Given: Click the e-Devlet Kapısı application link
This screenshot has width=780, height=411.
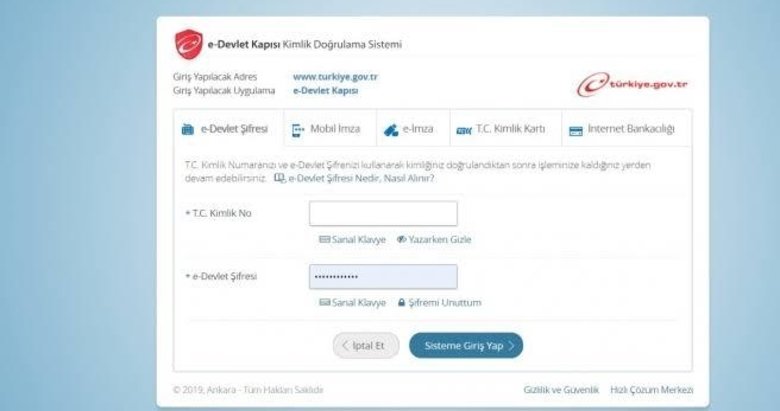Looking at the screenshot, I should (325, 90).
